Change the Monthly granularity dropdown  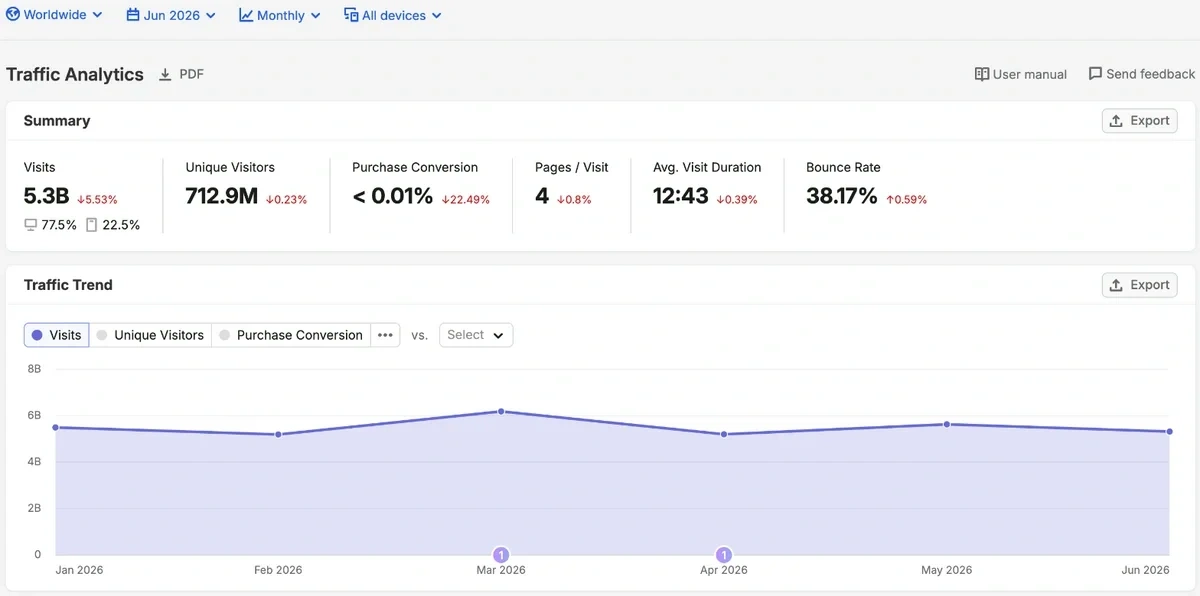280,15
